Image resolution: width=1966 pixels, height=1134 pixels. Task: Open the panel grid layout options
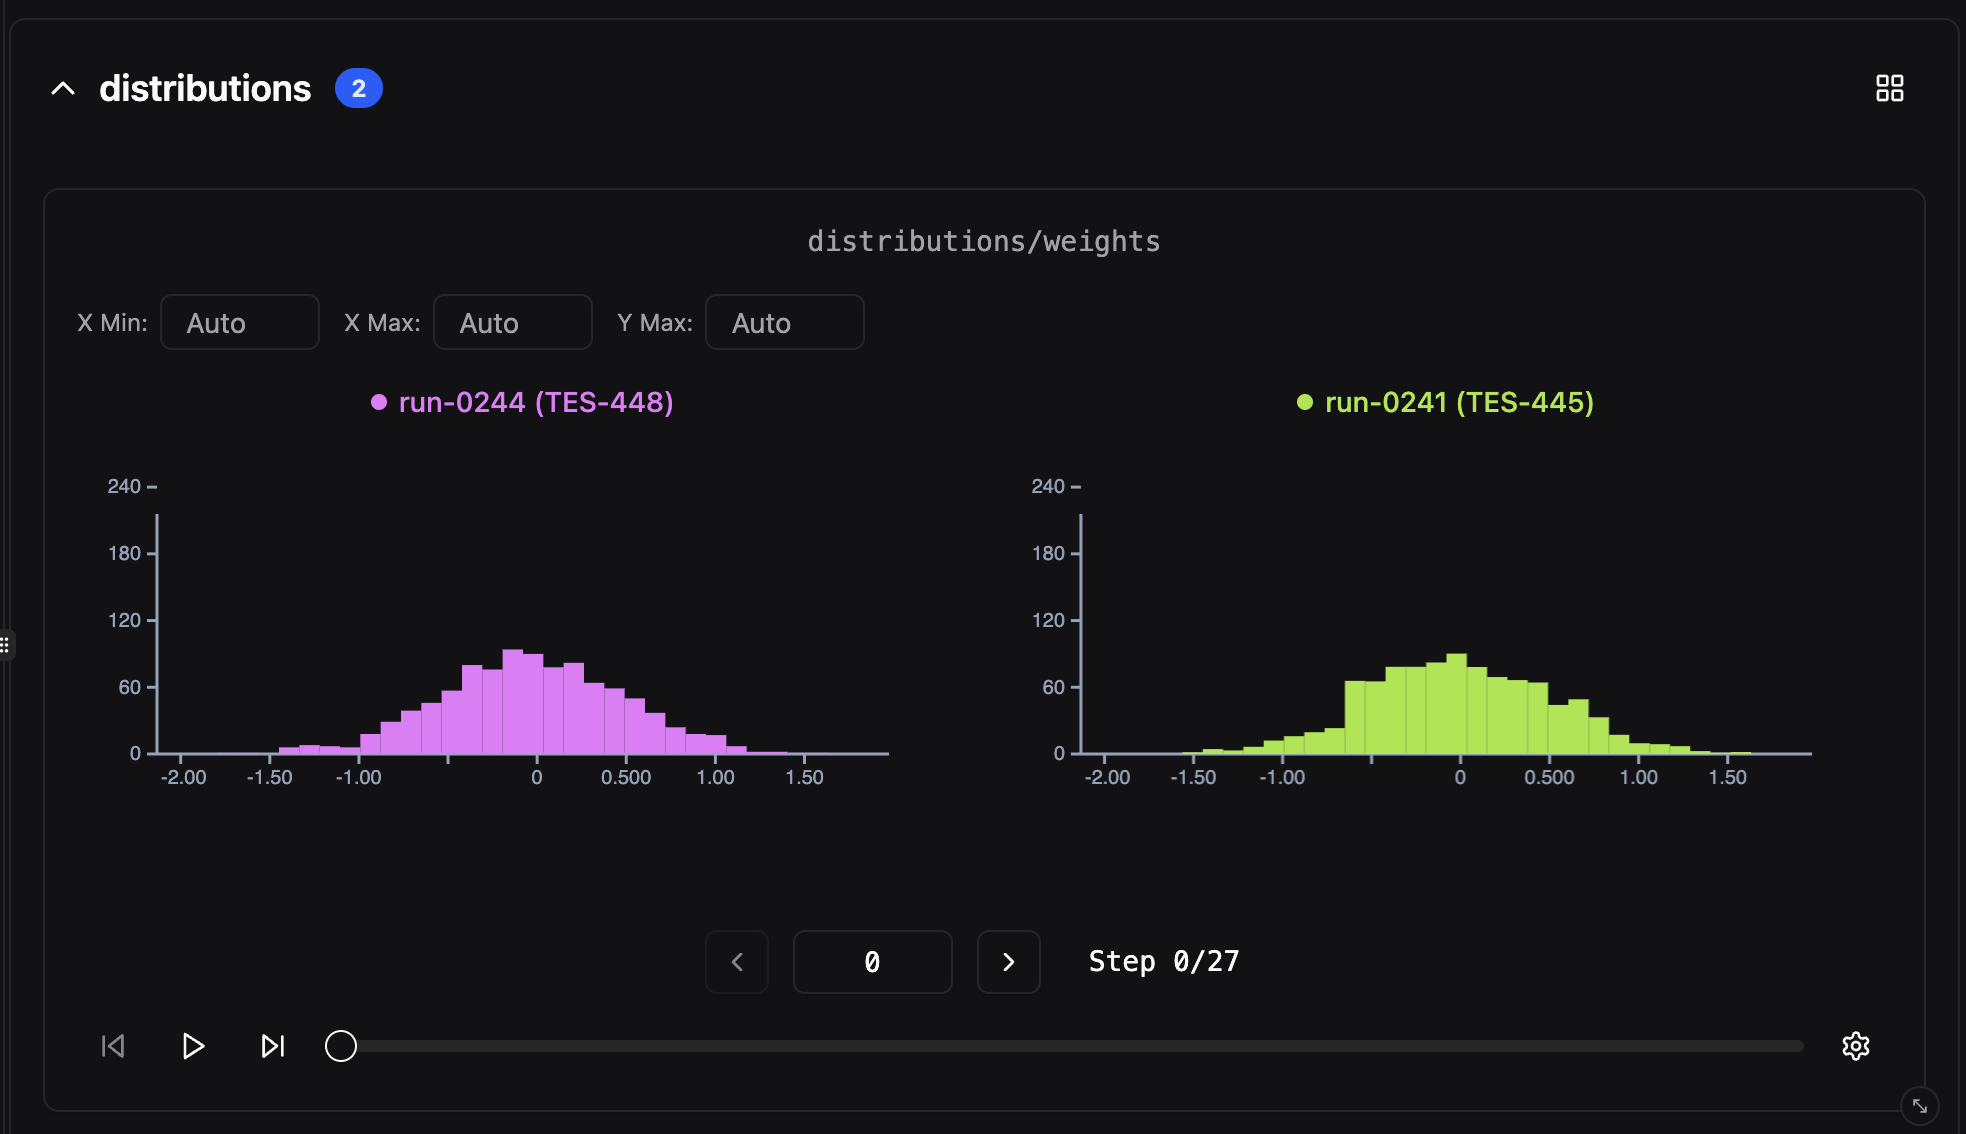click(x=1892, y=88)
